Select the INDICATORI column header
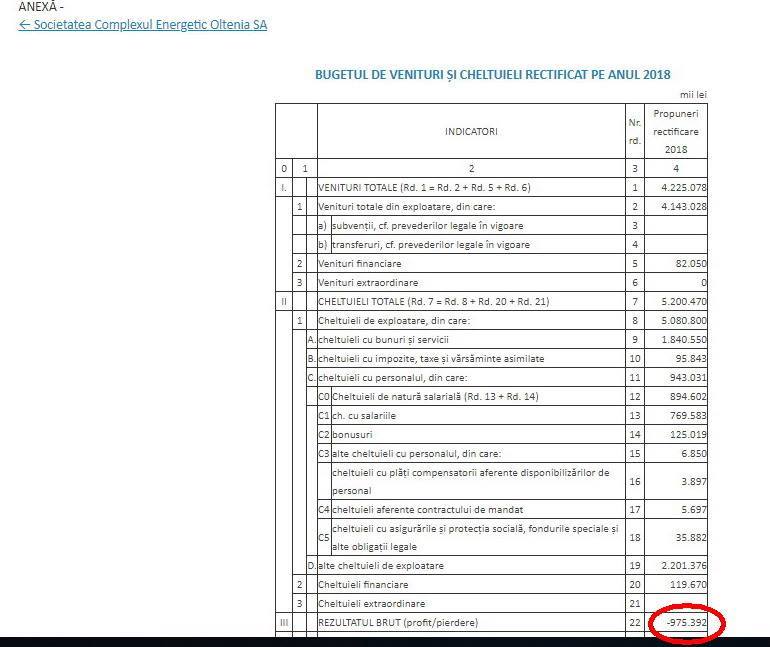 469,131
